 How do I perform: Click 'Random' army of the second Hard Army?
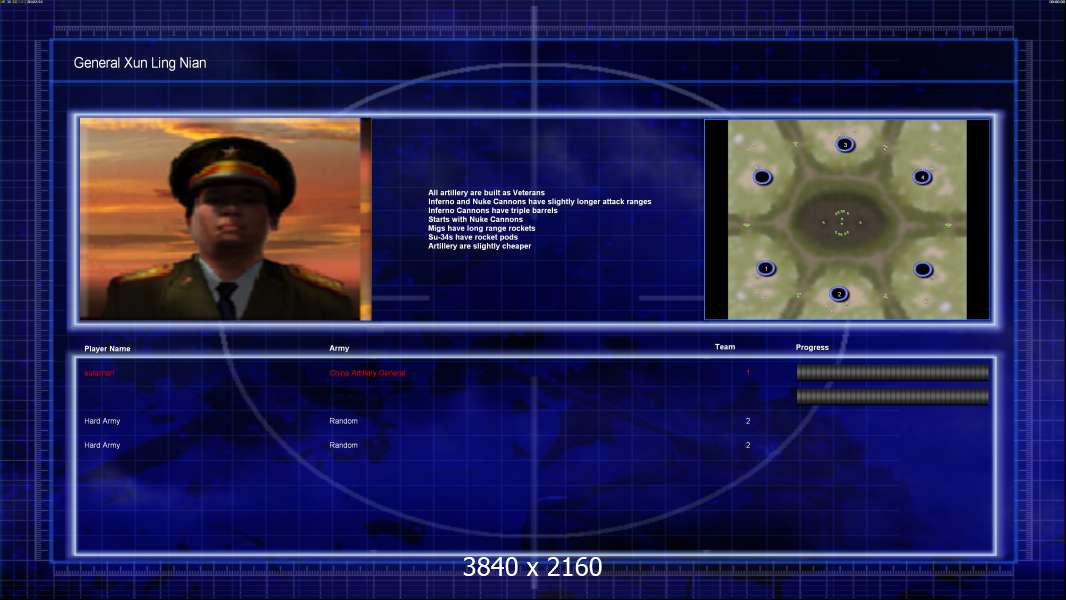coord(343,445)
